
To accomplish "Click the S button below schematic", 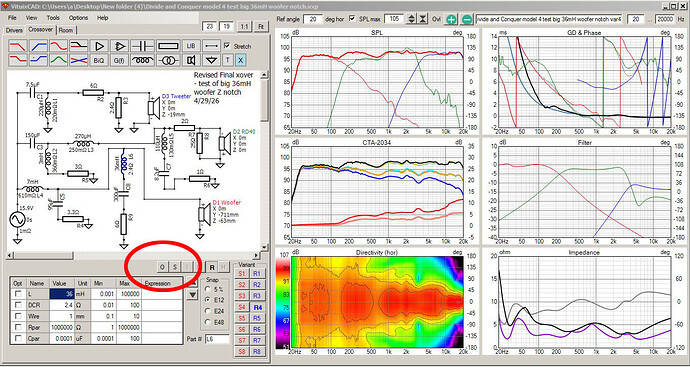I will click(x=174, y=267).
